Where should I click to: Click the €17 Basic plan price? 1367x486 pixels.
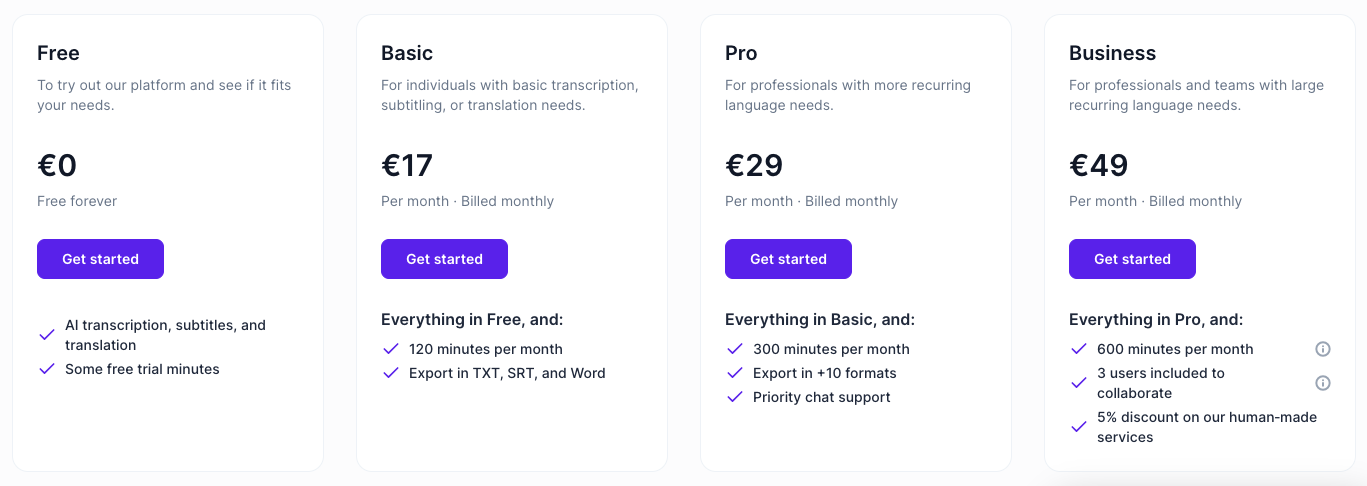coord(407,165)
